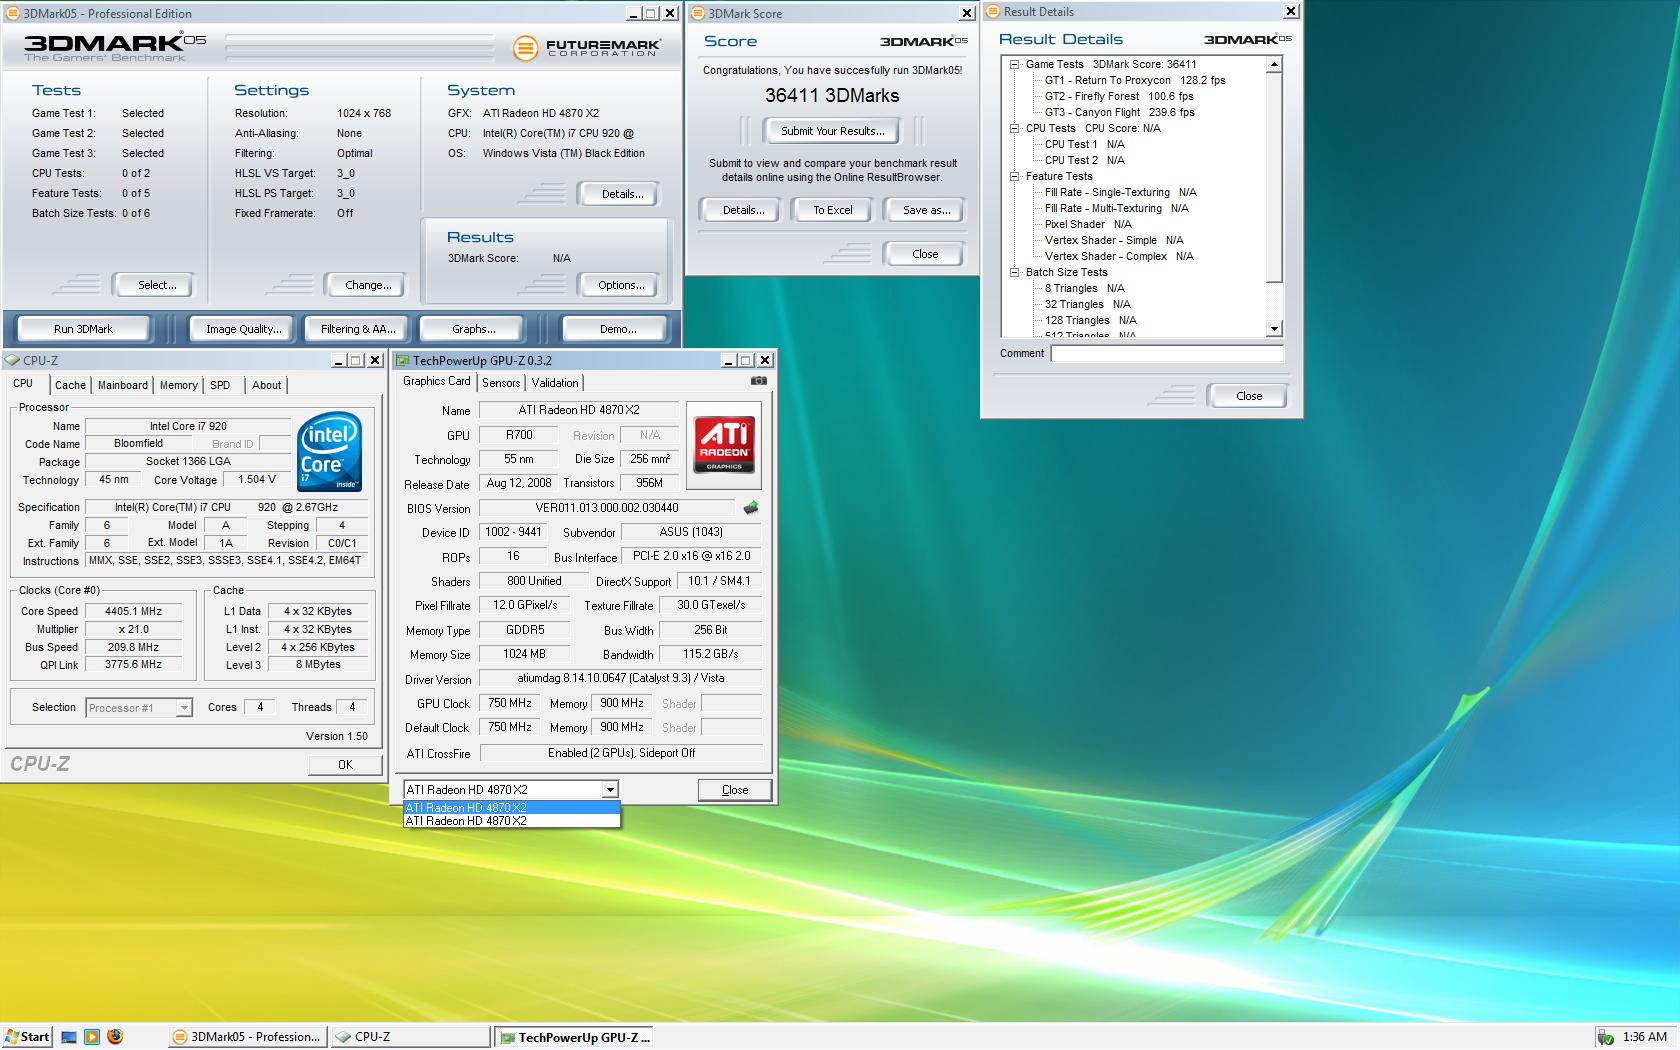Select the CPU tab in CPU-Z

[x=24, y=384]
